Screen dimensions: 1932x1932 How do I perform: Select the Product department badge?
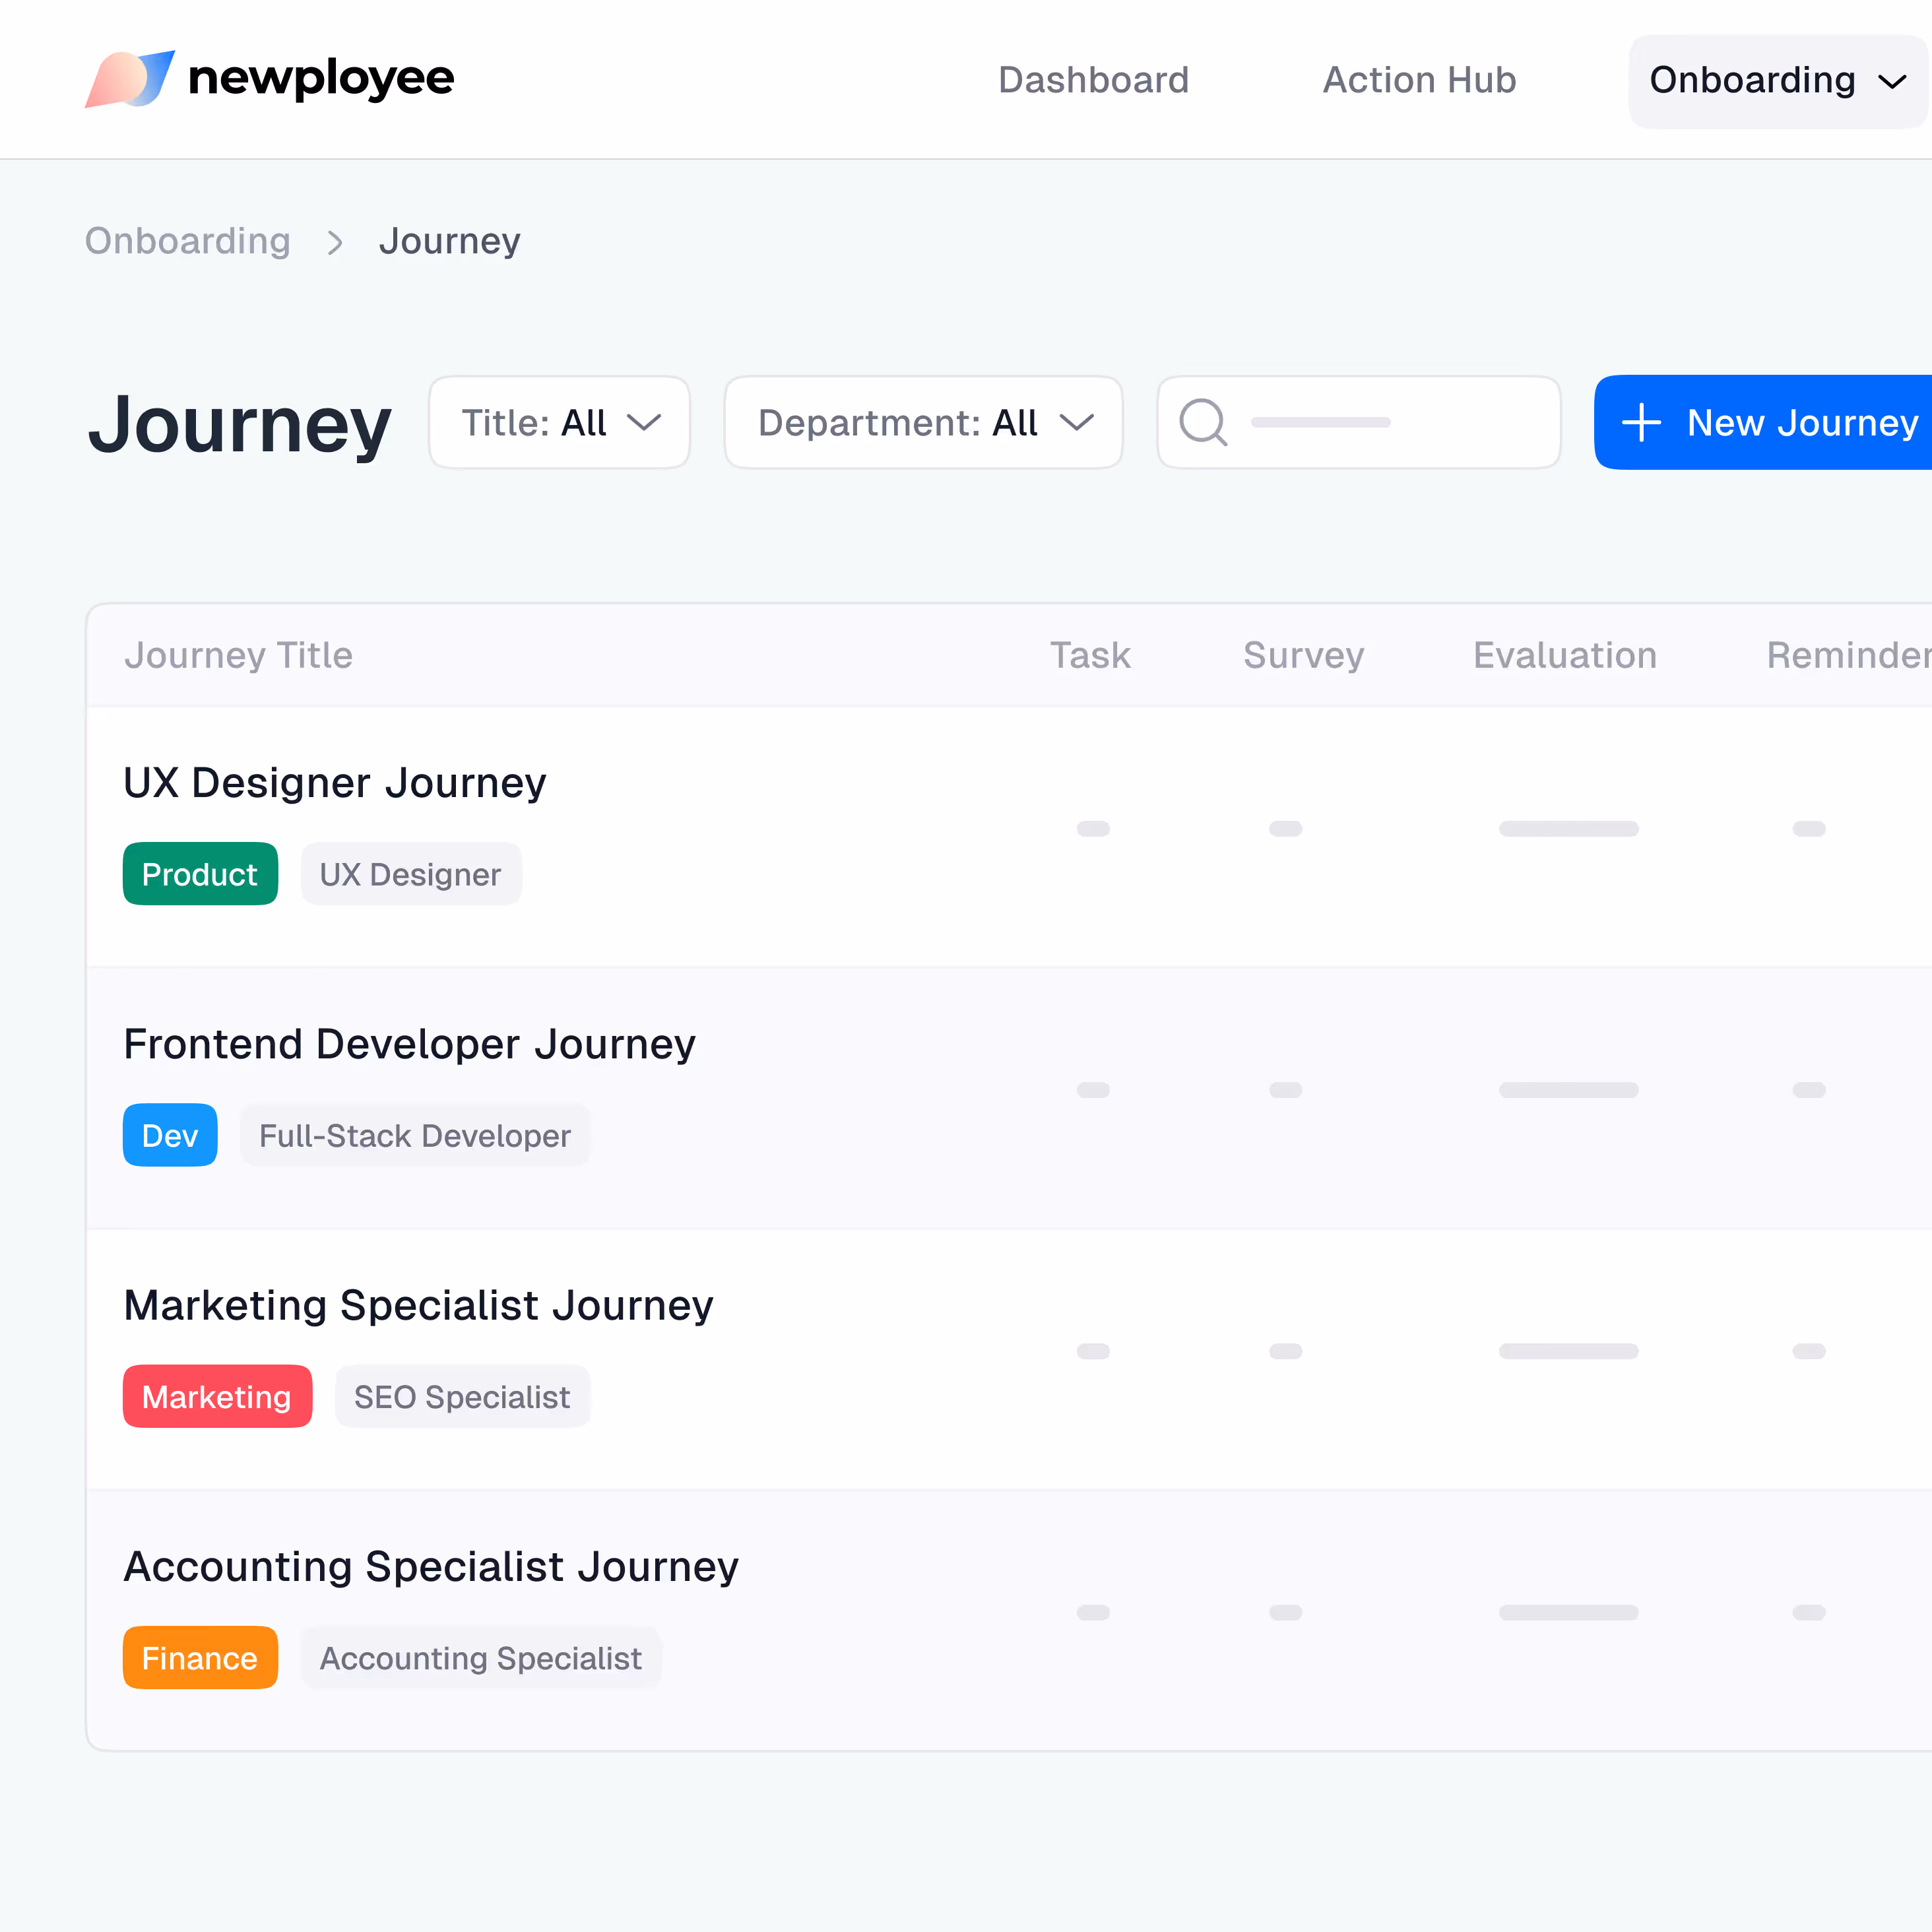click(x=200, y=873)
